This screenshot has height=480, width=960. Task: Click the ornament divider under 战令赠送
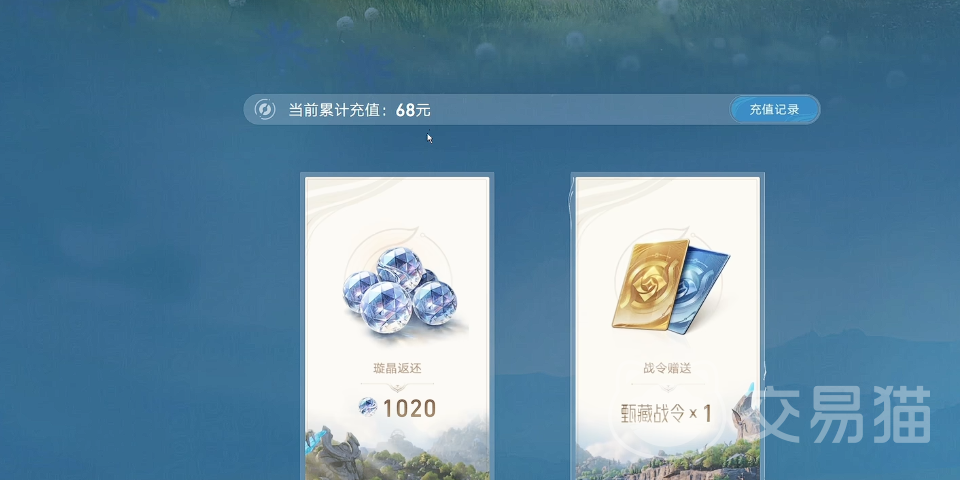(x=667, y=387)
